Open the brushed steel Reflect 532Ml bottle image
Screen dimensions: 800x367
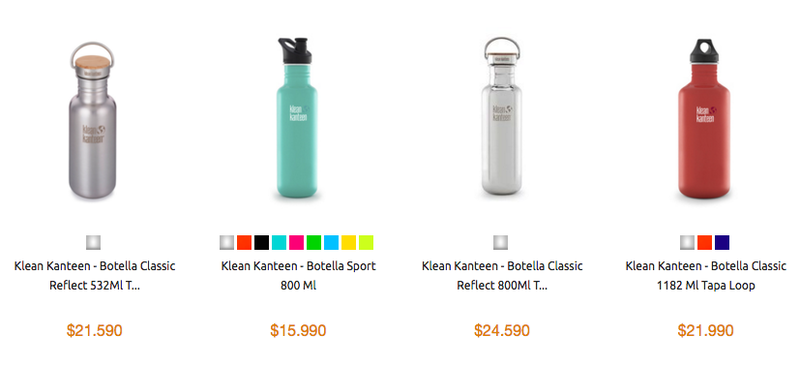tap(92, 120)
